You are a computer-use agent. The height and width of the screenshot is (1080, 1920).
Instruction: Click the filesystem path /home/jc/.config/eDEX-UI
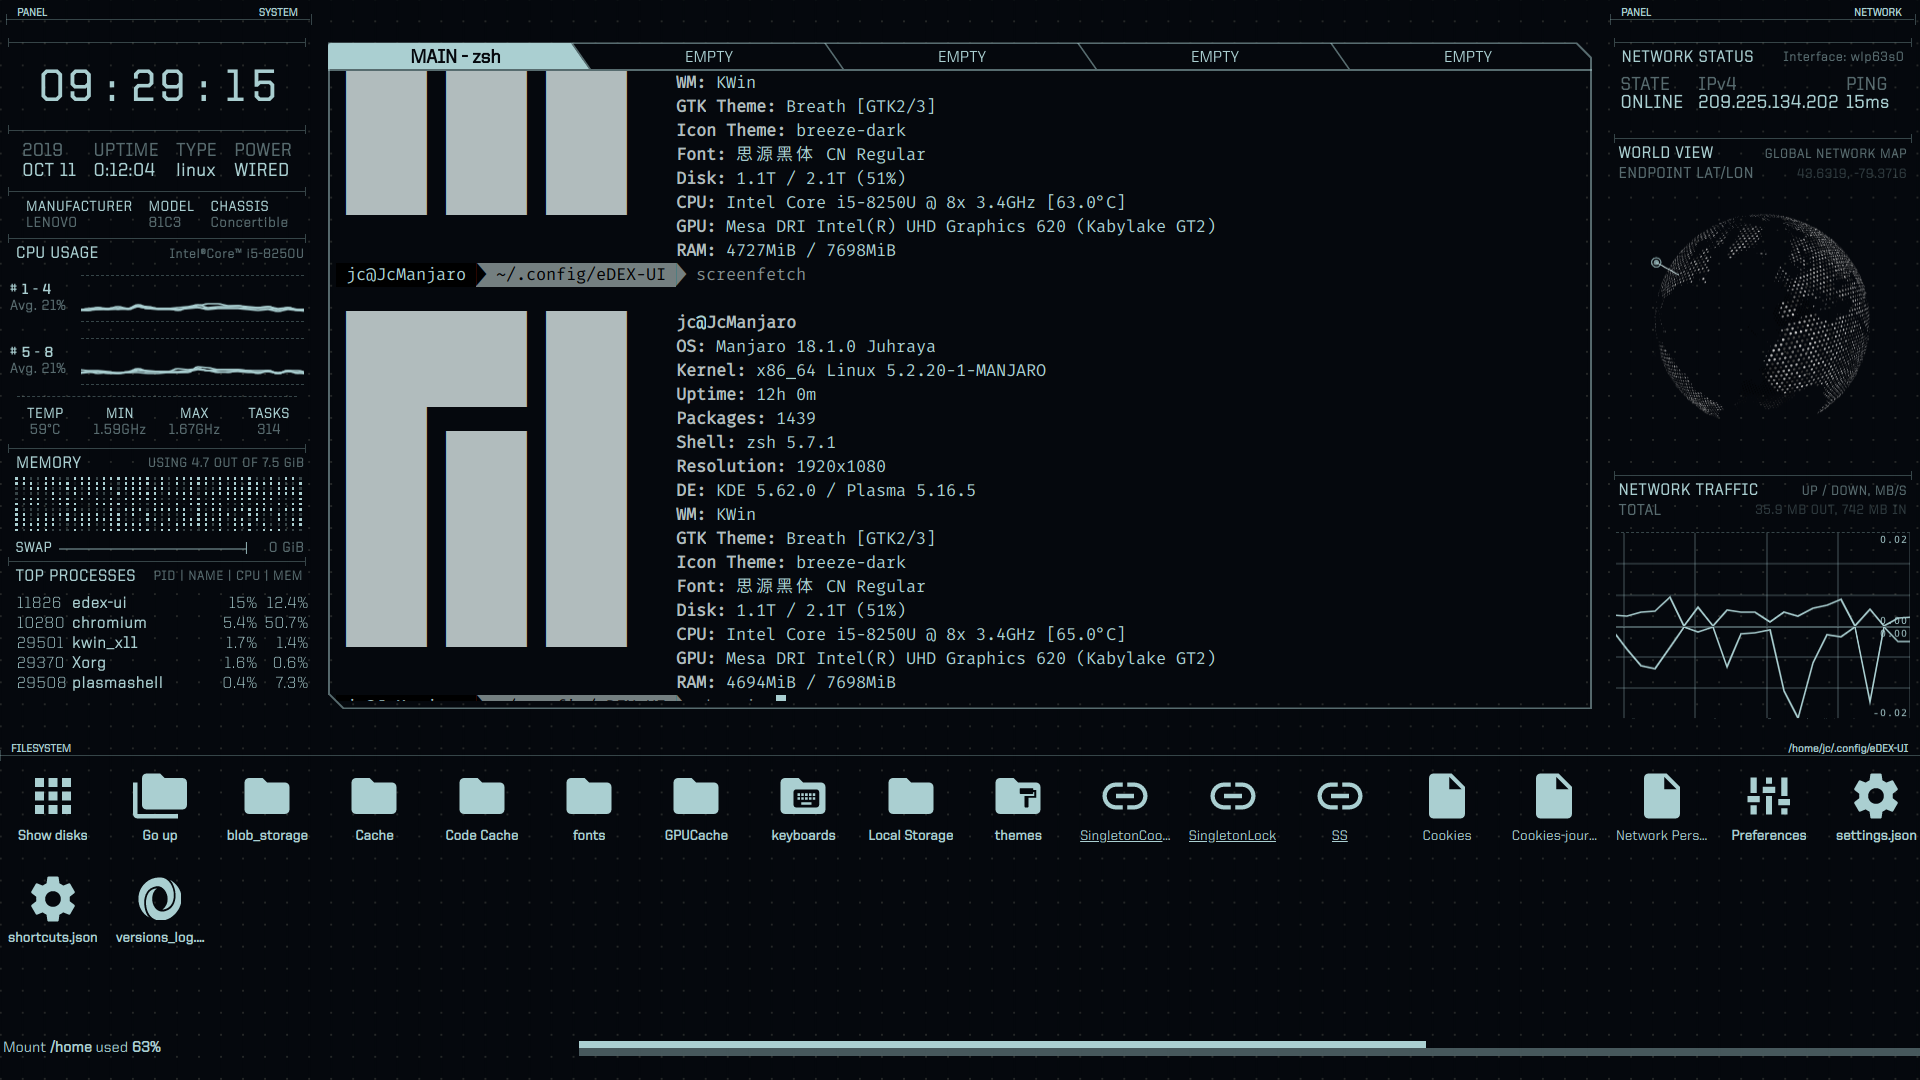click(1847, 748)
